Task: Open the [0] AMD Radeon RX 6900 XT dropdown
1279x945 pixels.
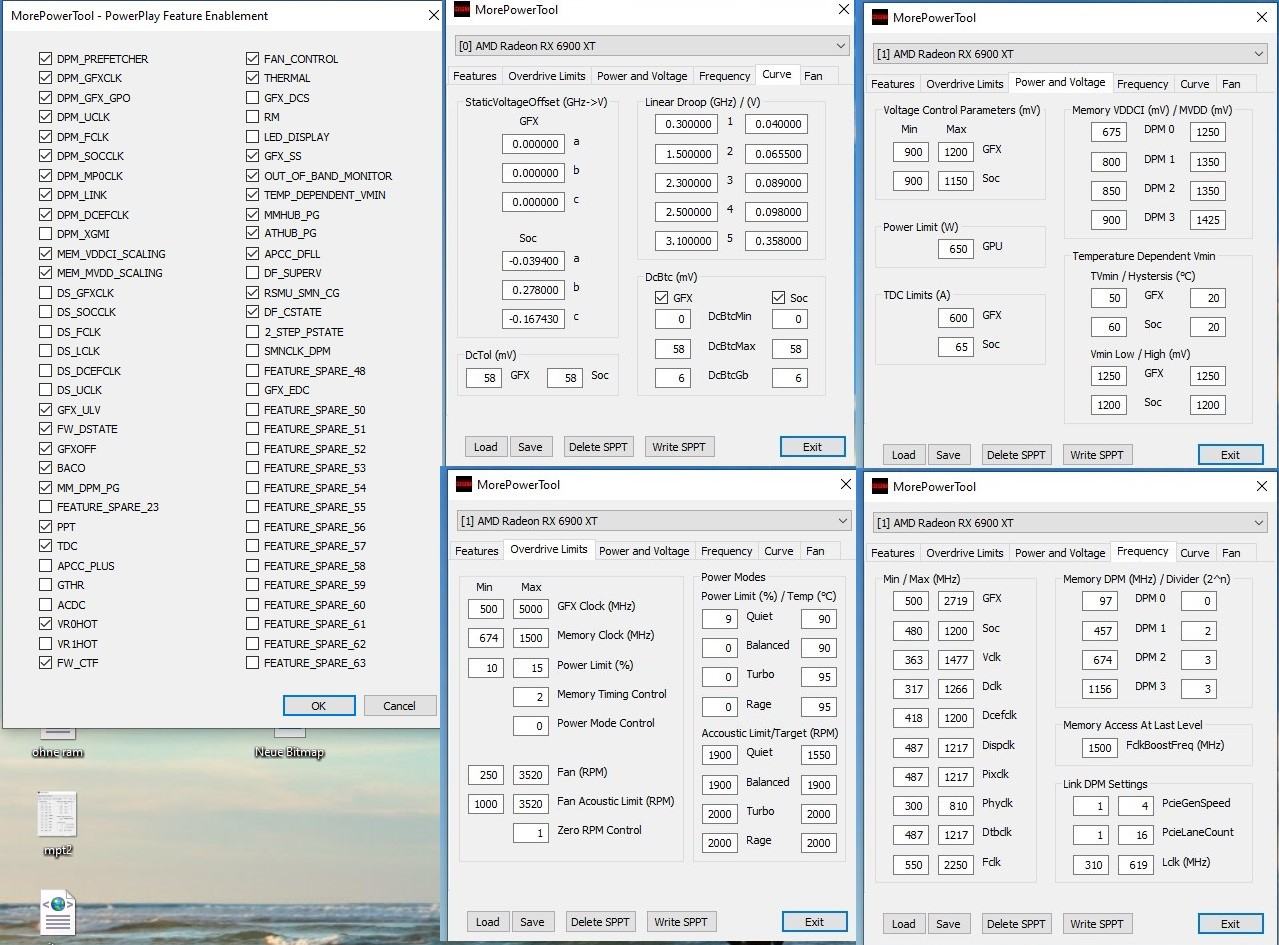Action: (652, 46)
